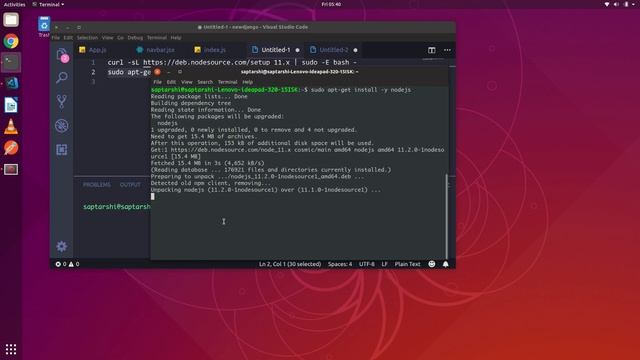Open VS Code Terminal menu

(x=157, y=38)
